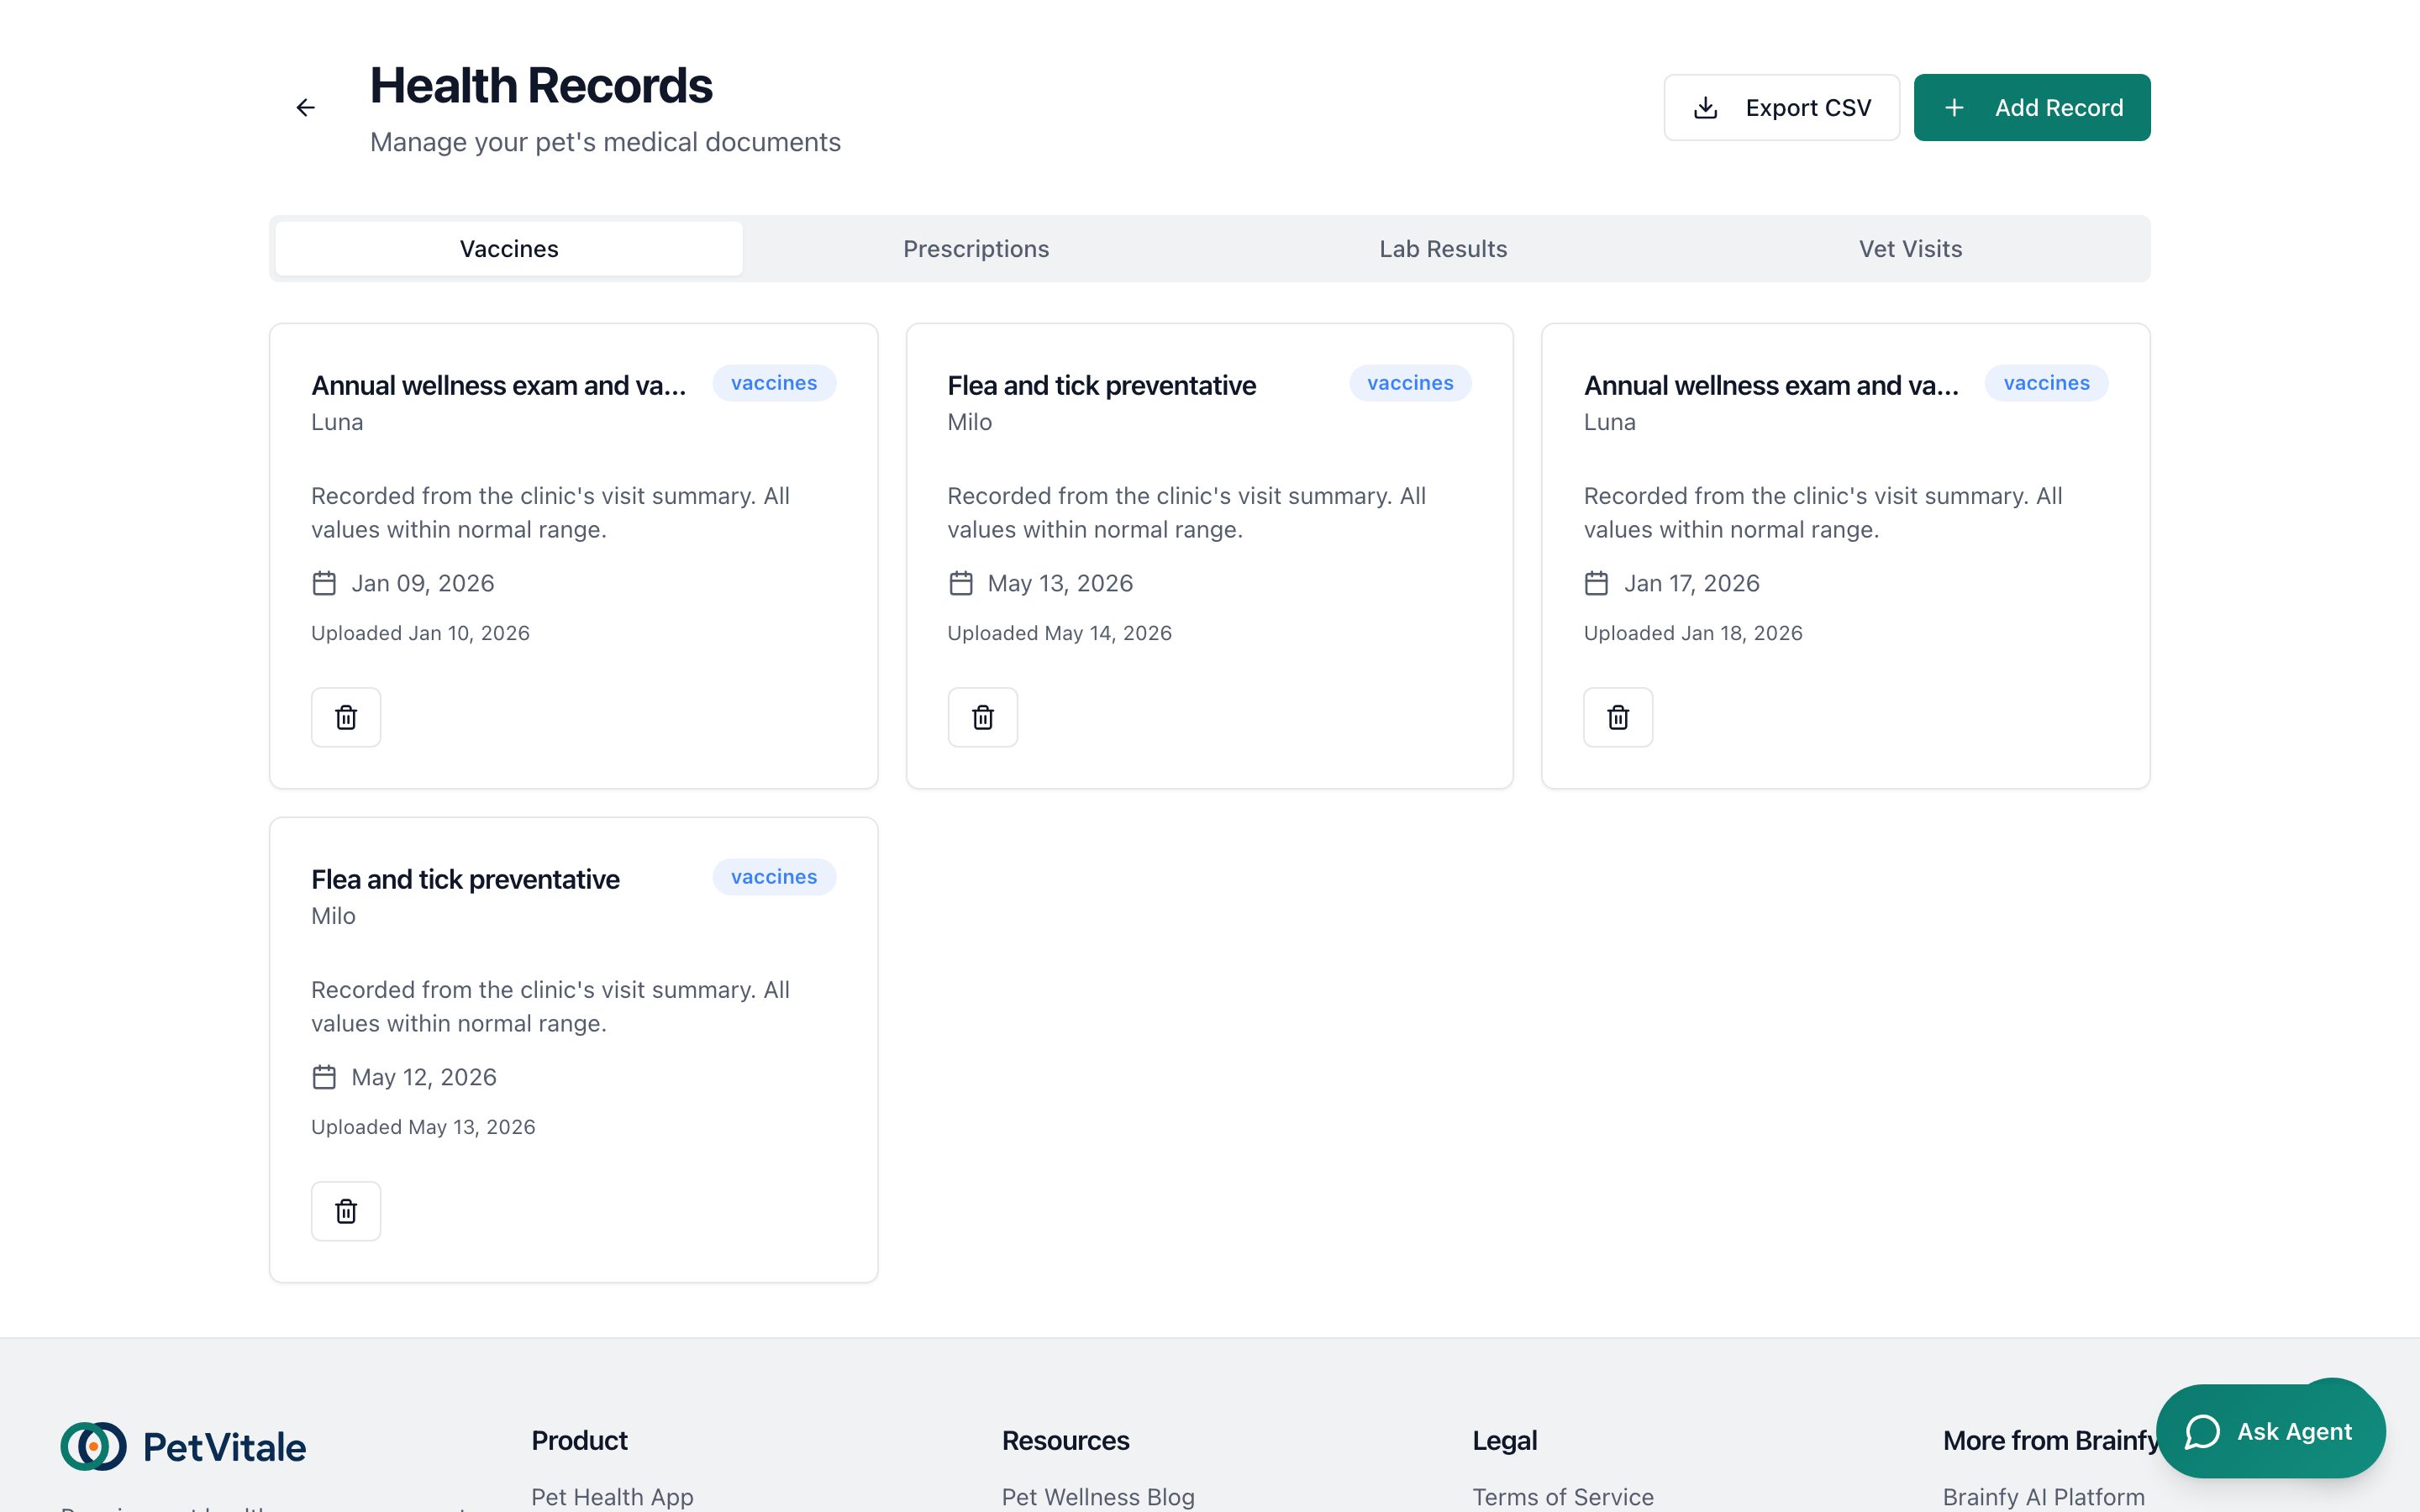The image size is (2420, 1512).
Task: Click the download icon in Export CSV
Action: click(x=1706, y=108)
